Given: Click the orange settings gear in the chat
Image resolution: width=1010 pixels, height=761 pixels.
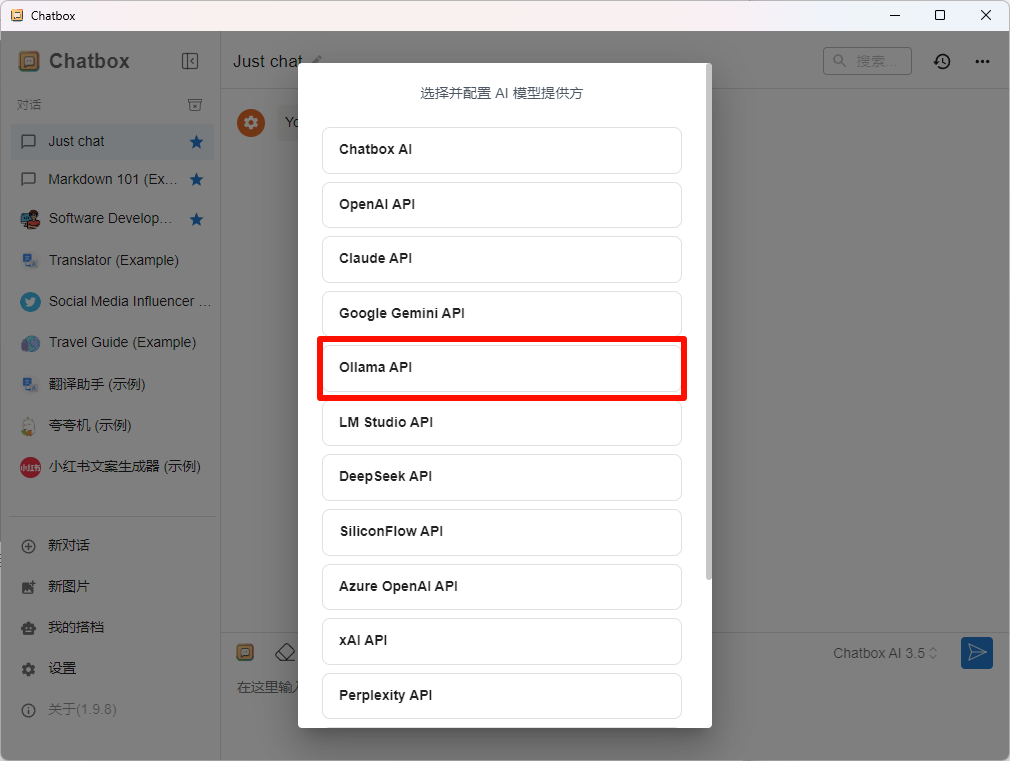Looking at the screenshot, I should 251,122.
